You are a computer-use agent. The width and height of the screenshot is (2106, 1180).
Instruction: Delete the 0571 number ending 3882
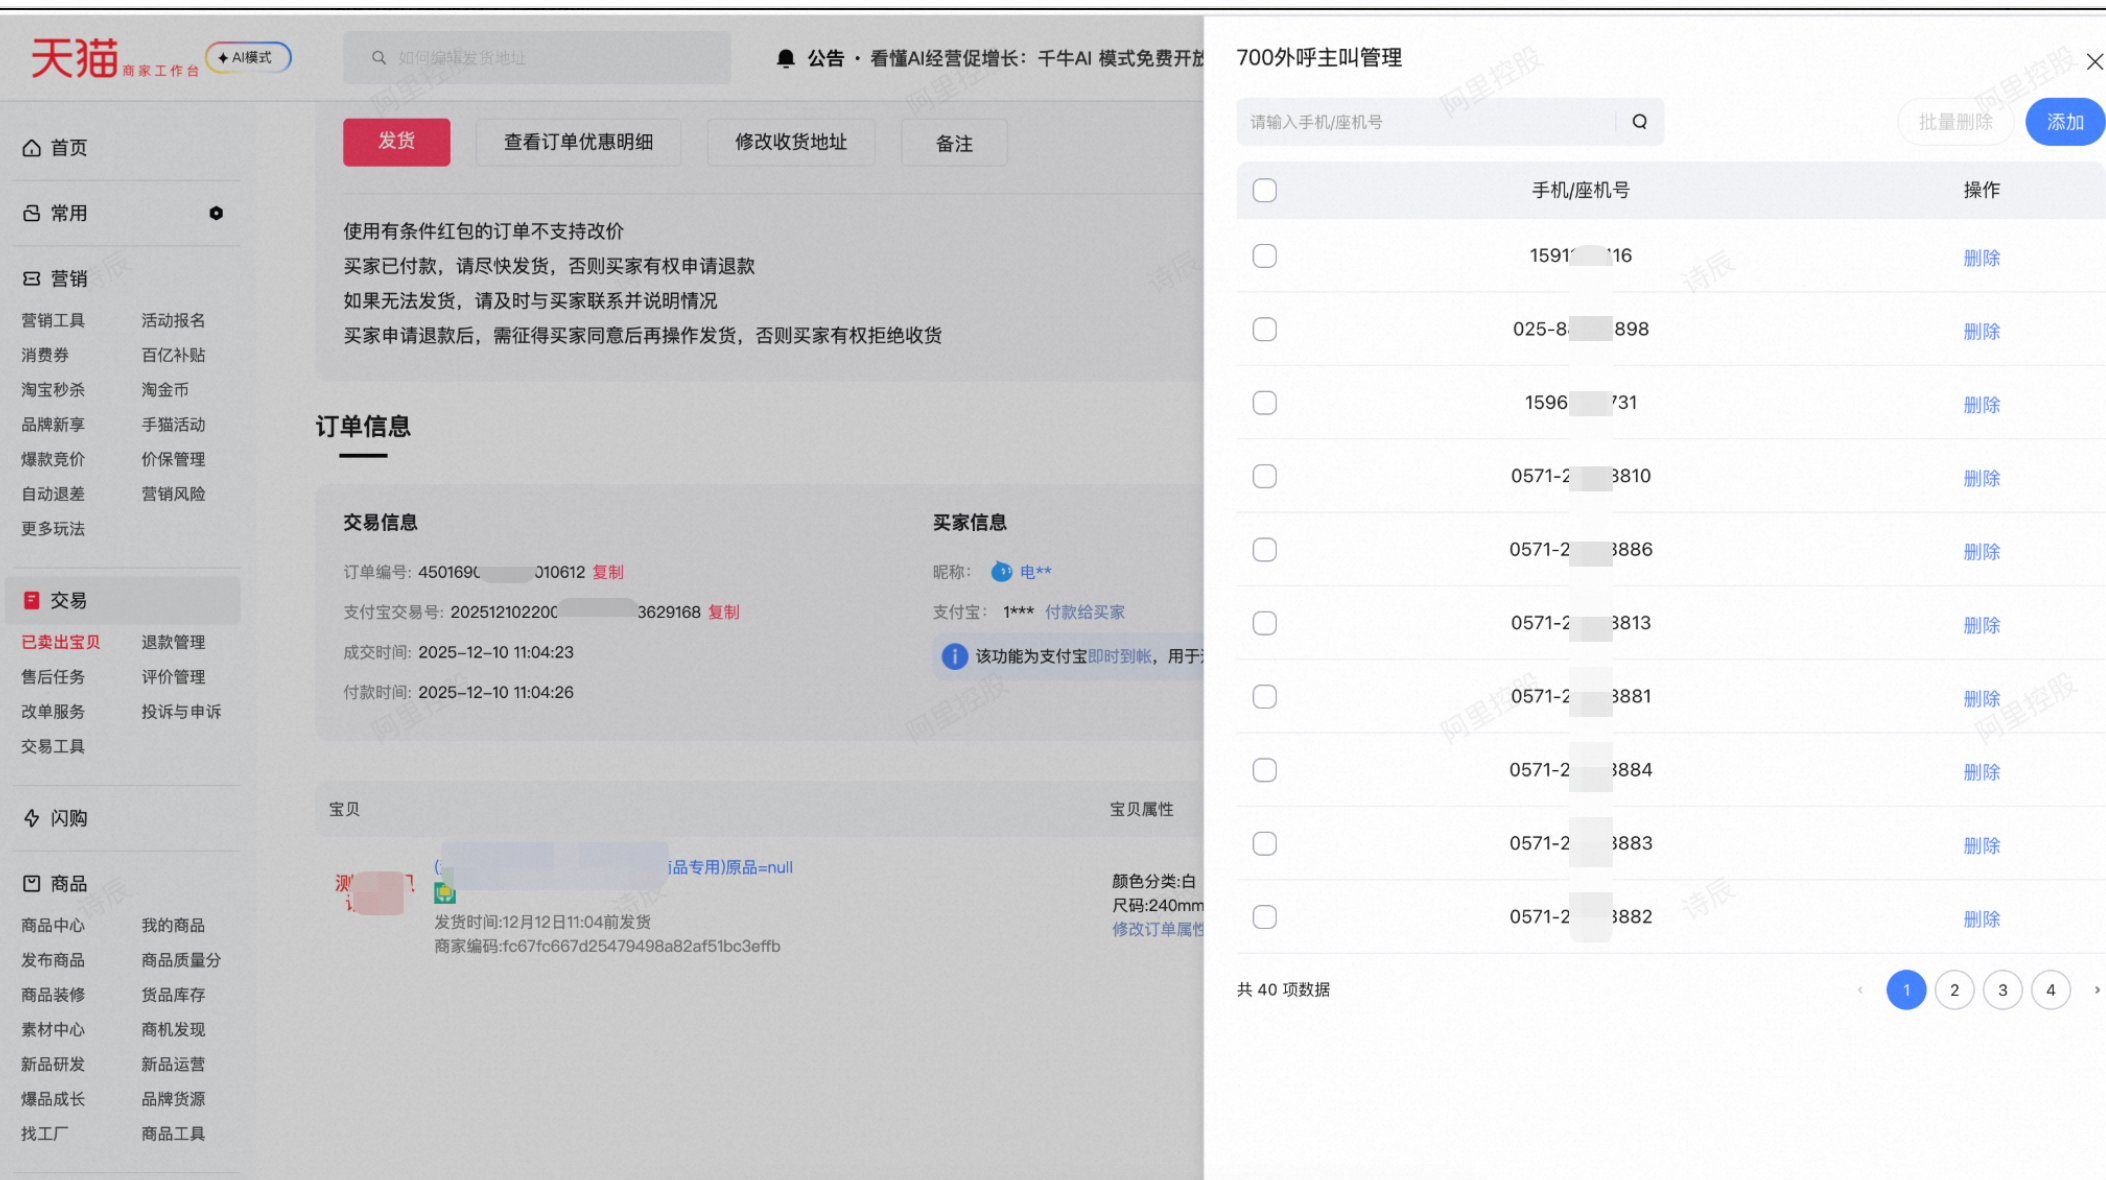tap(1981, 919)
